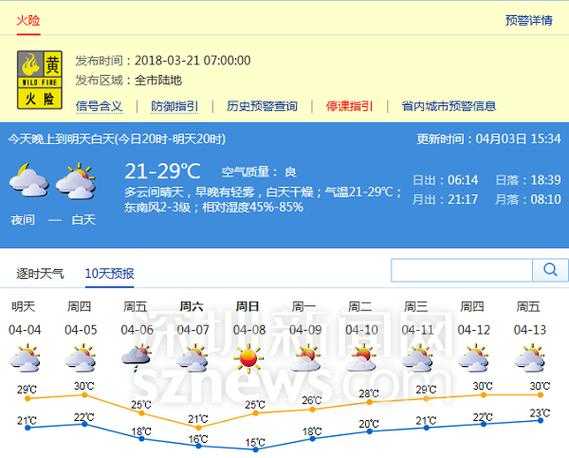The width and height of the screenshot is (569, 458).
Task: Select the 10天预报 tab
Action: tap(110, 273)
